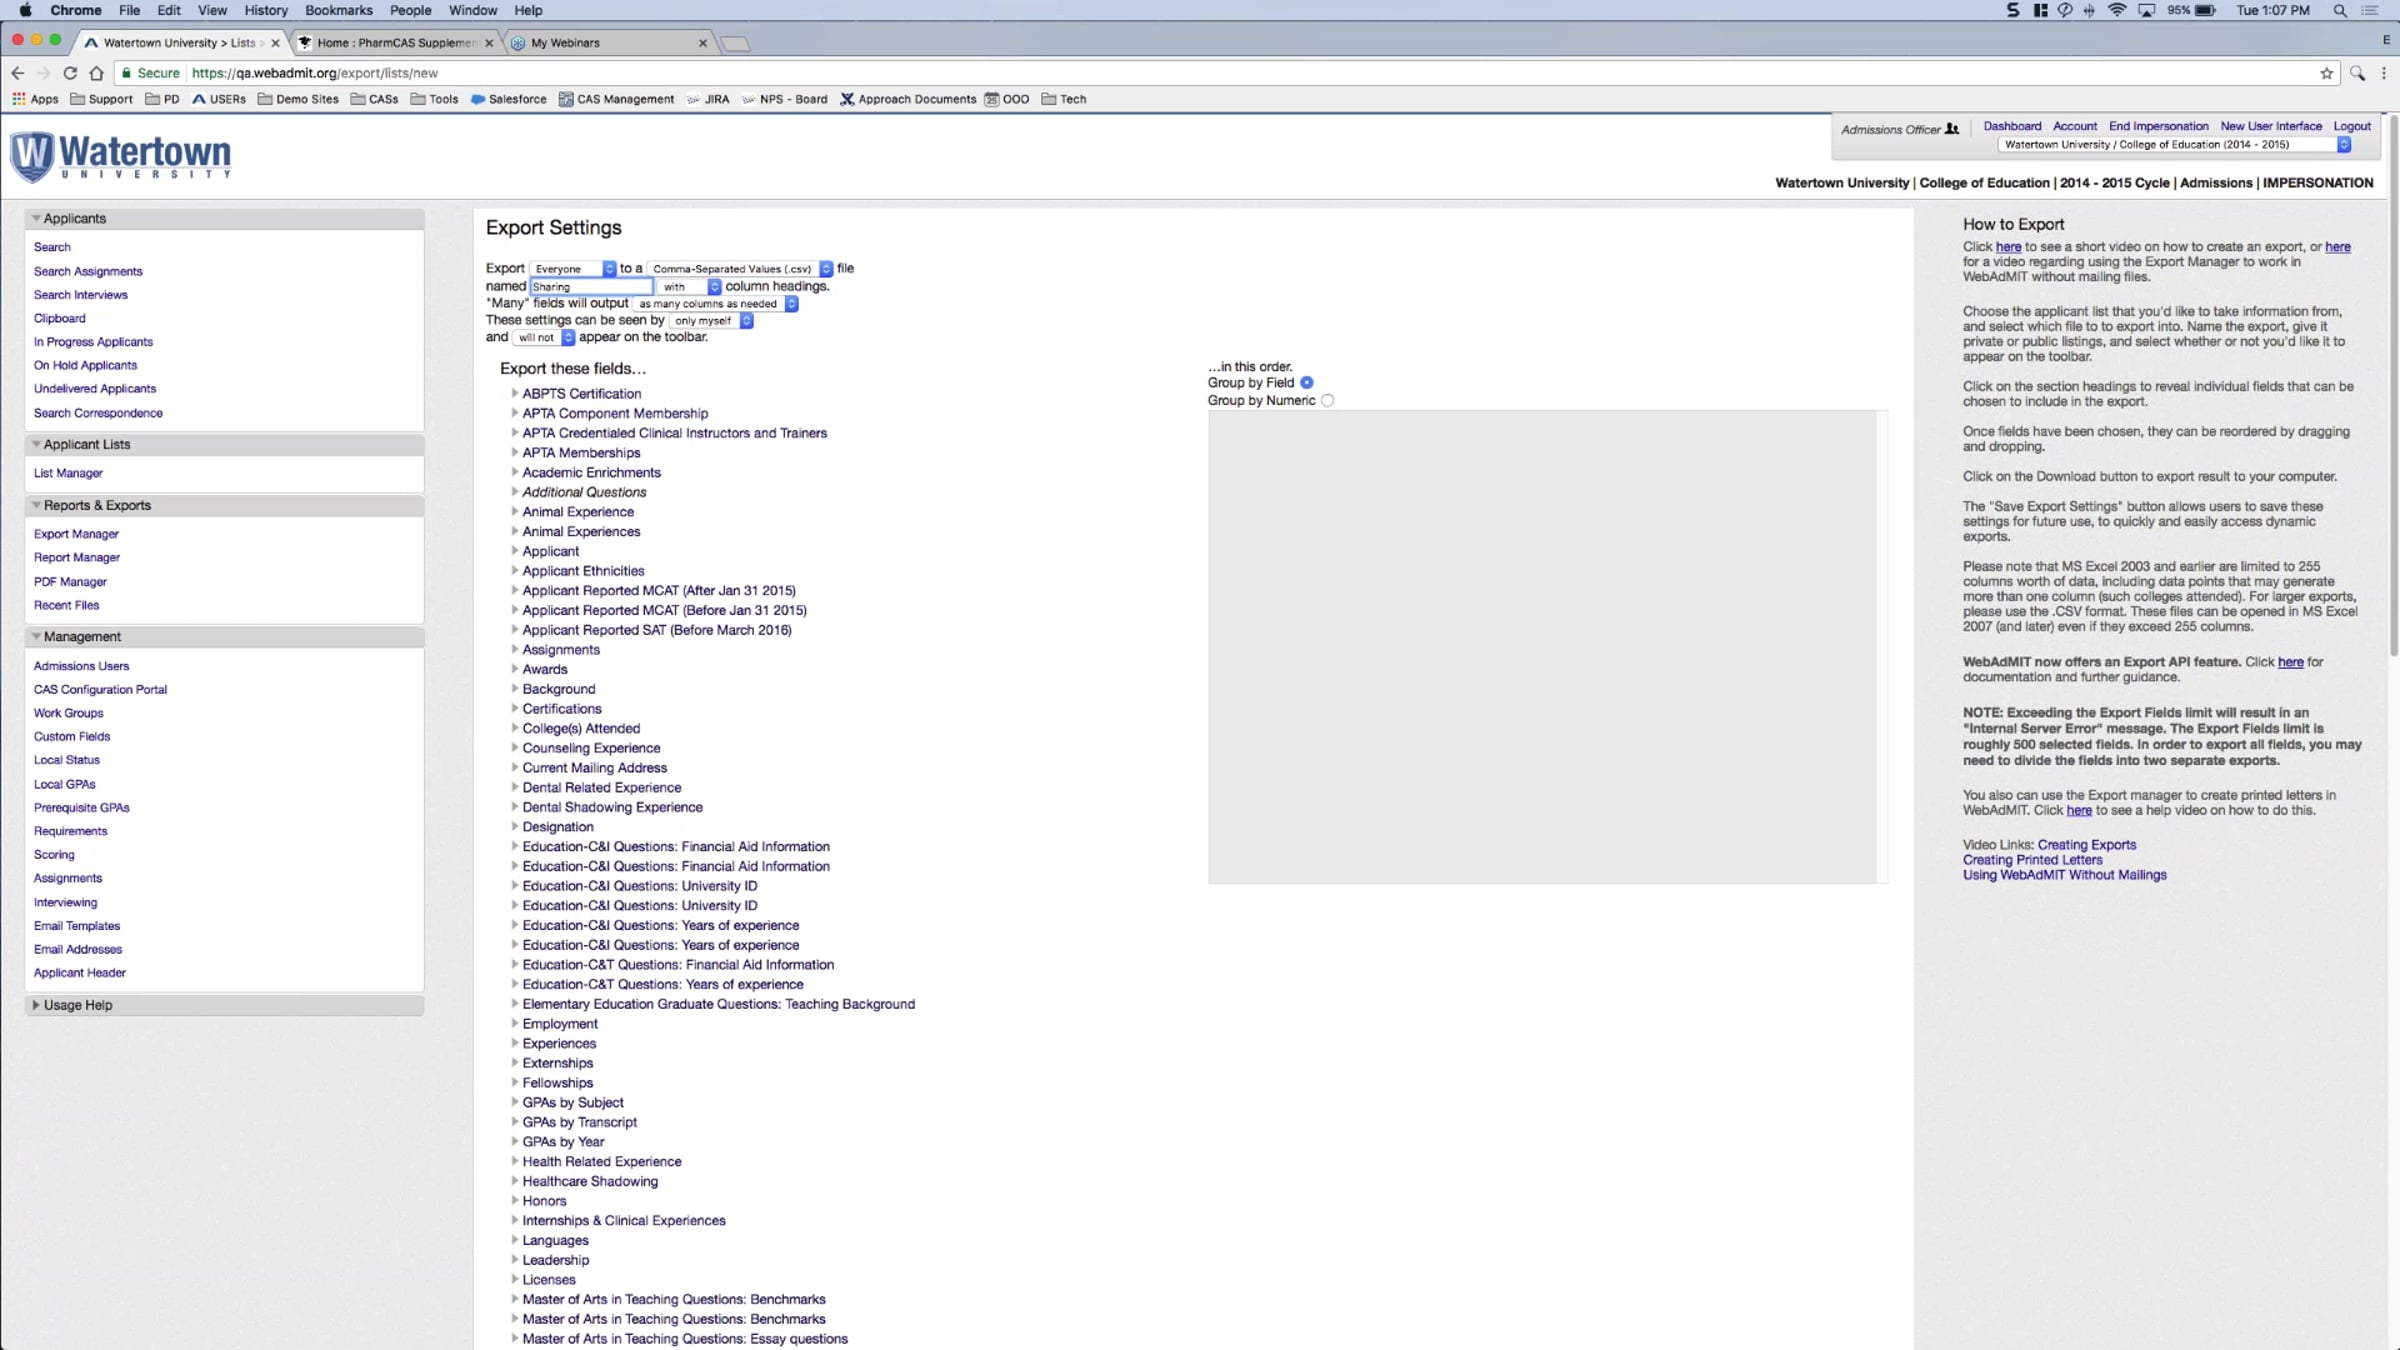Open the Salesforce bookmark
2400x1350 pixels.
point(508,99)
